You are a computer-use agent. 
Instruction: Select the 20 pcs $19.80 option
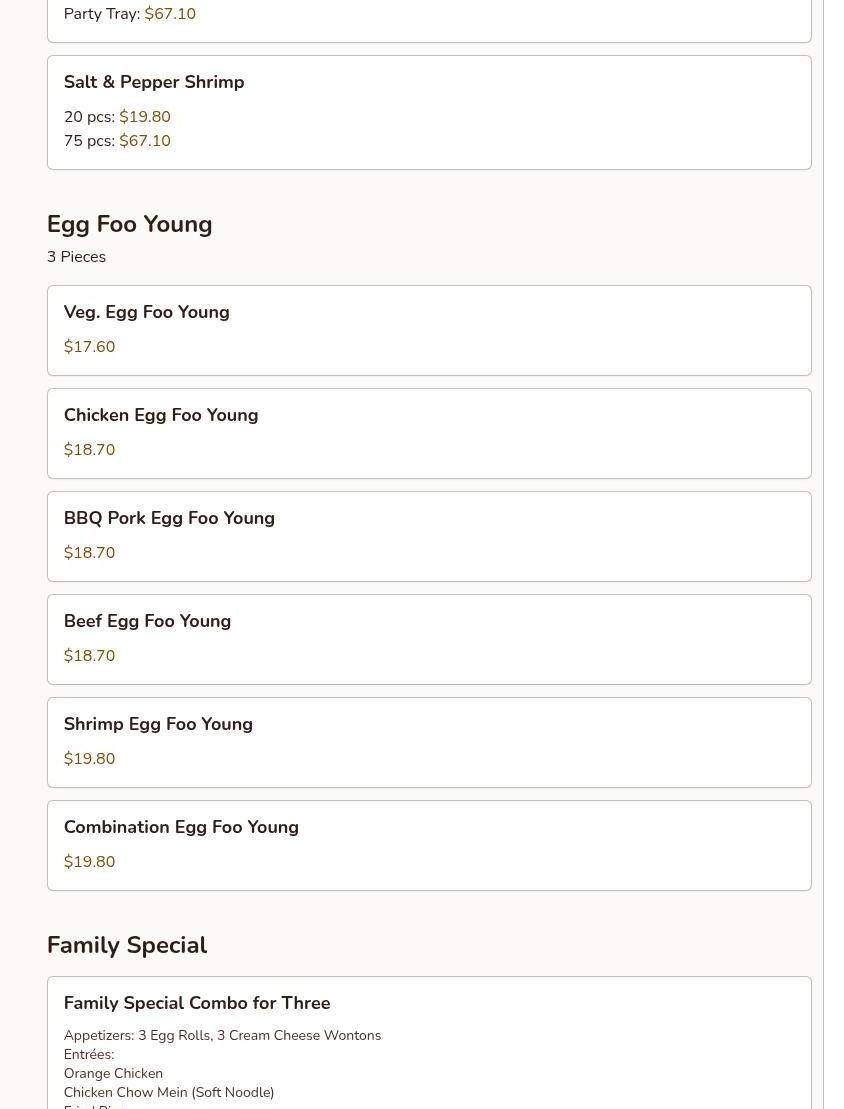117,117
